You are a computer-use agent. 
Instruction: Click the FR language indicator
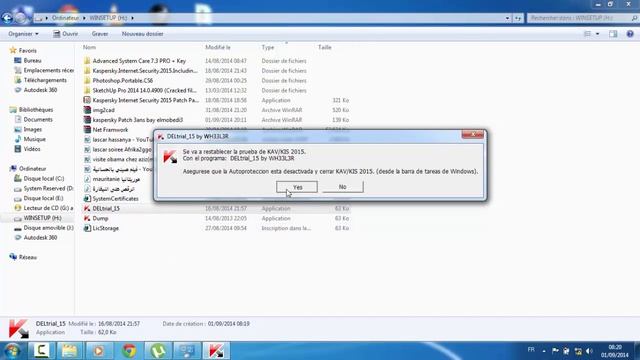pyautogui.click(x=531, y=350)
